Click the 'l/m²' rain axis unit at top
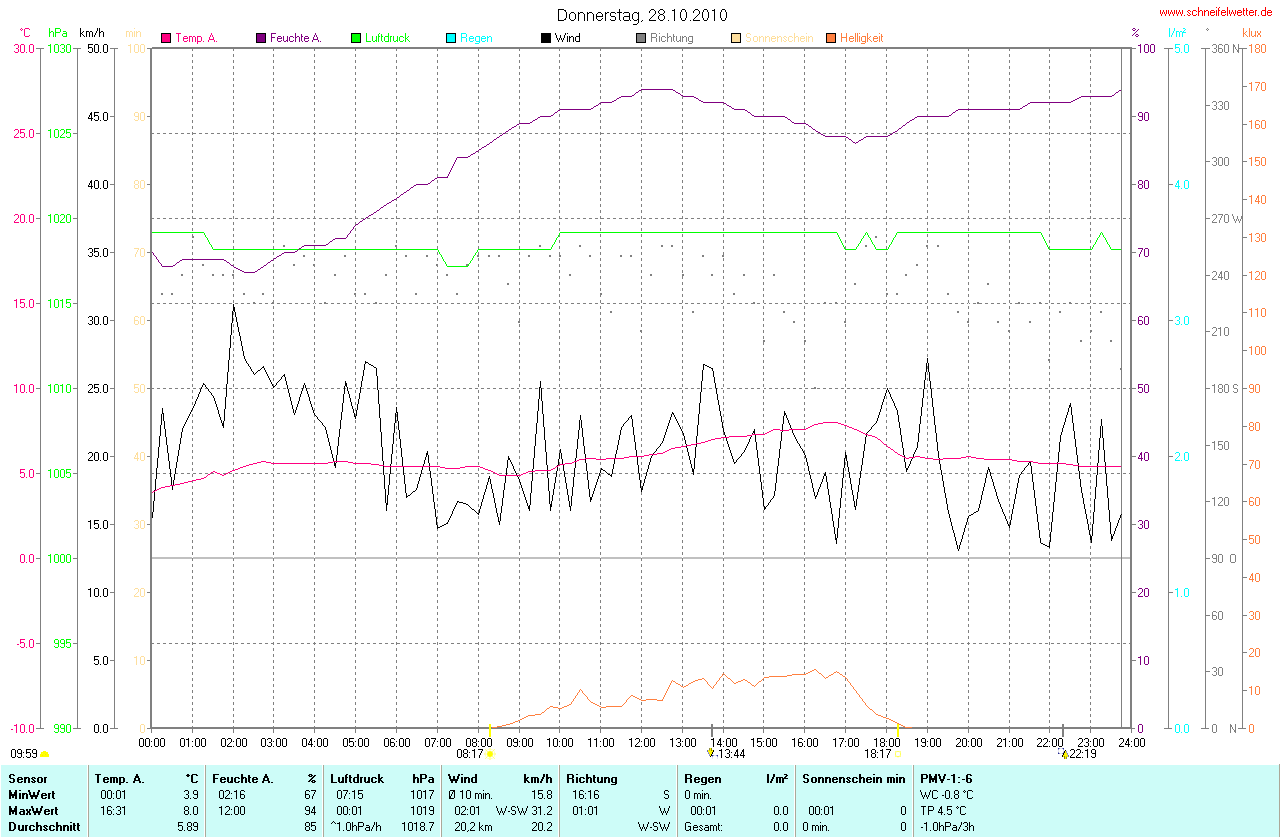The image size is (1280, 837). [1177, 33]
